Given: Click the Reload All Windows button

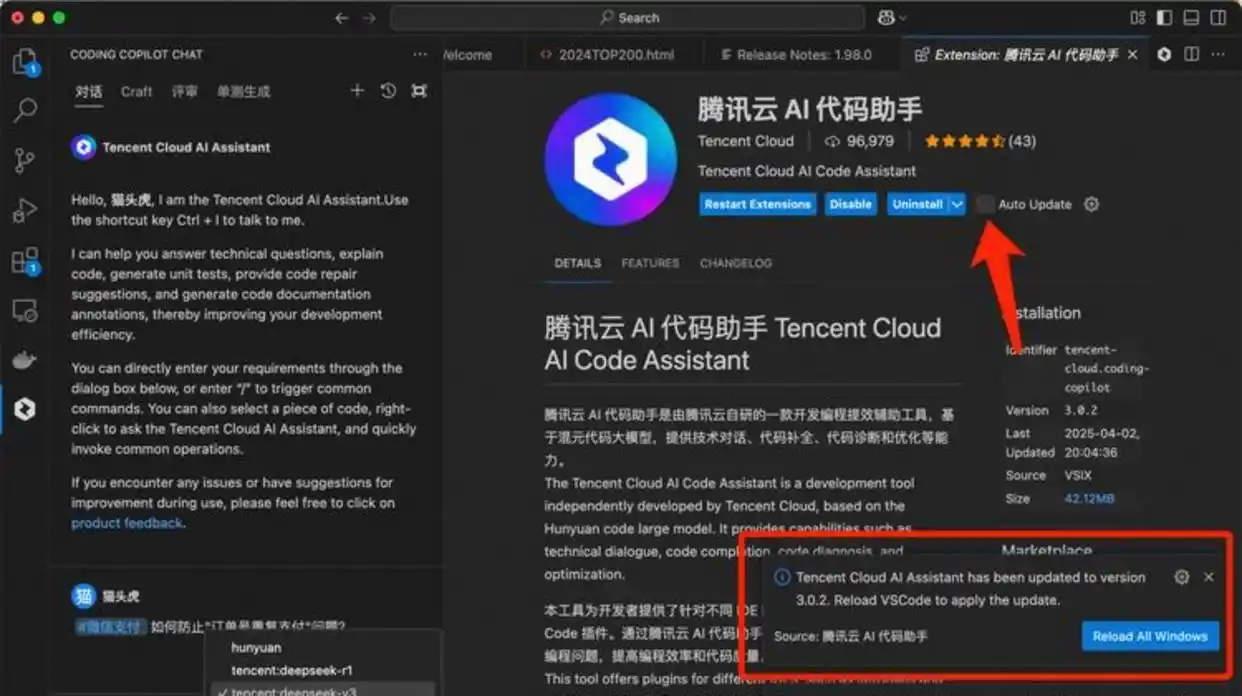Looking at the screenshot, I should point(1150,635).
